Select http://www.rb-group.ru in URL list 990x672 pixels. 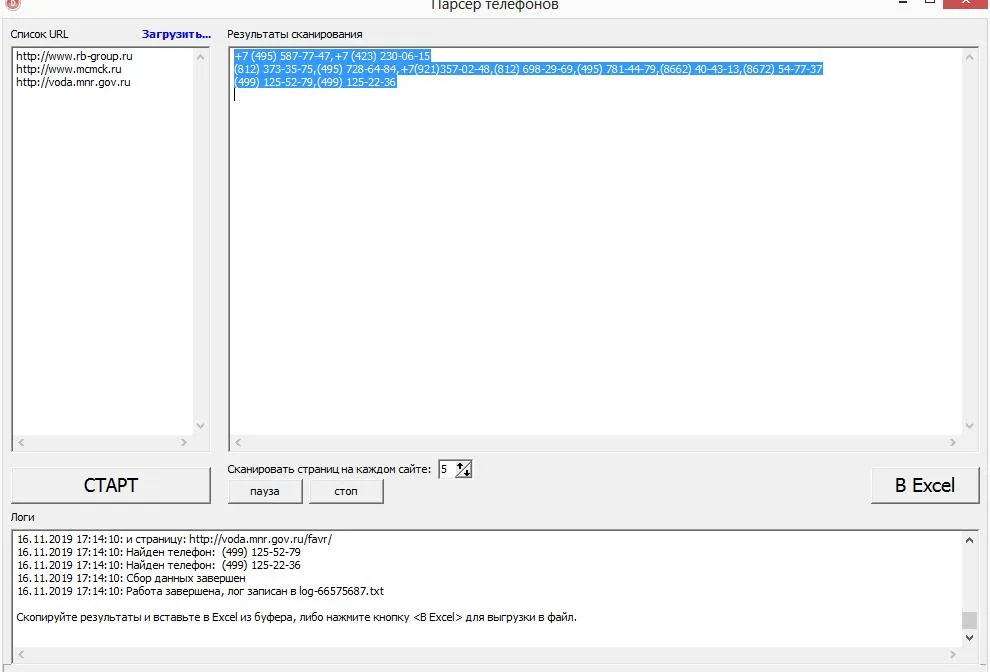pos(75,56)
